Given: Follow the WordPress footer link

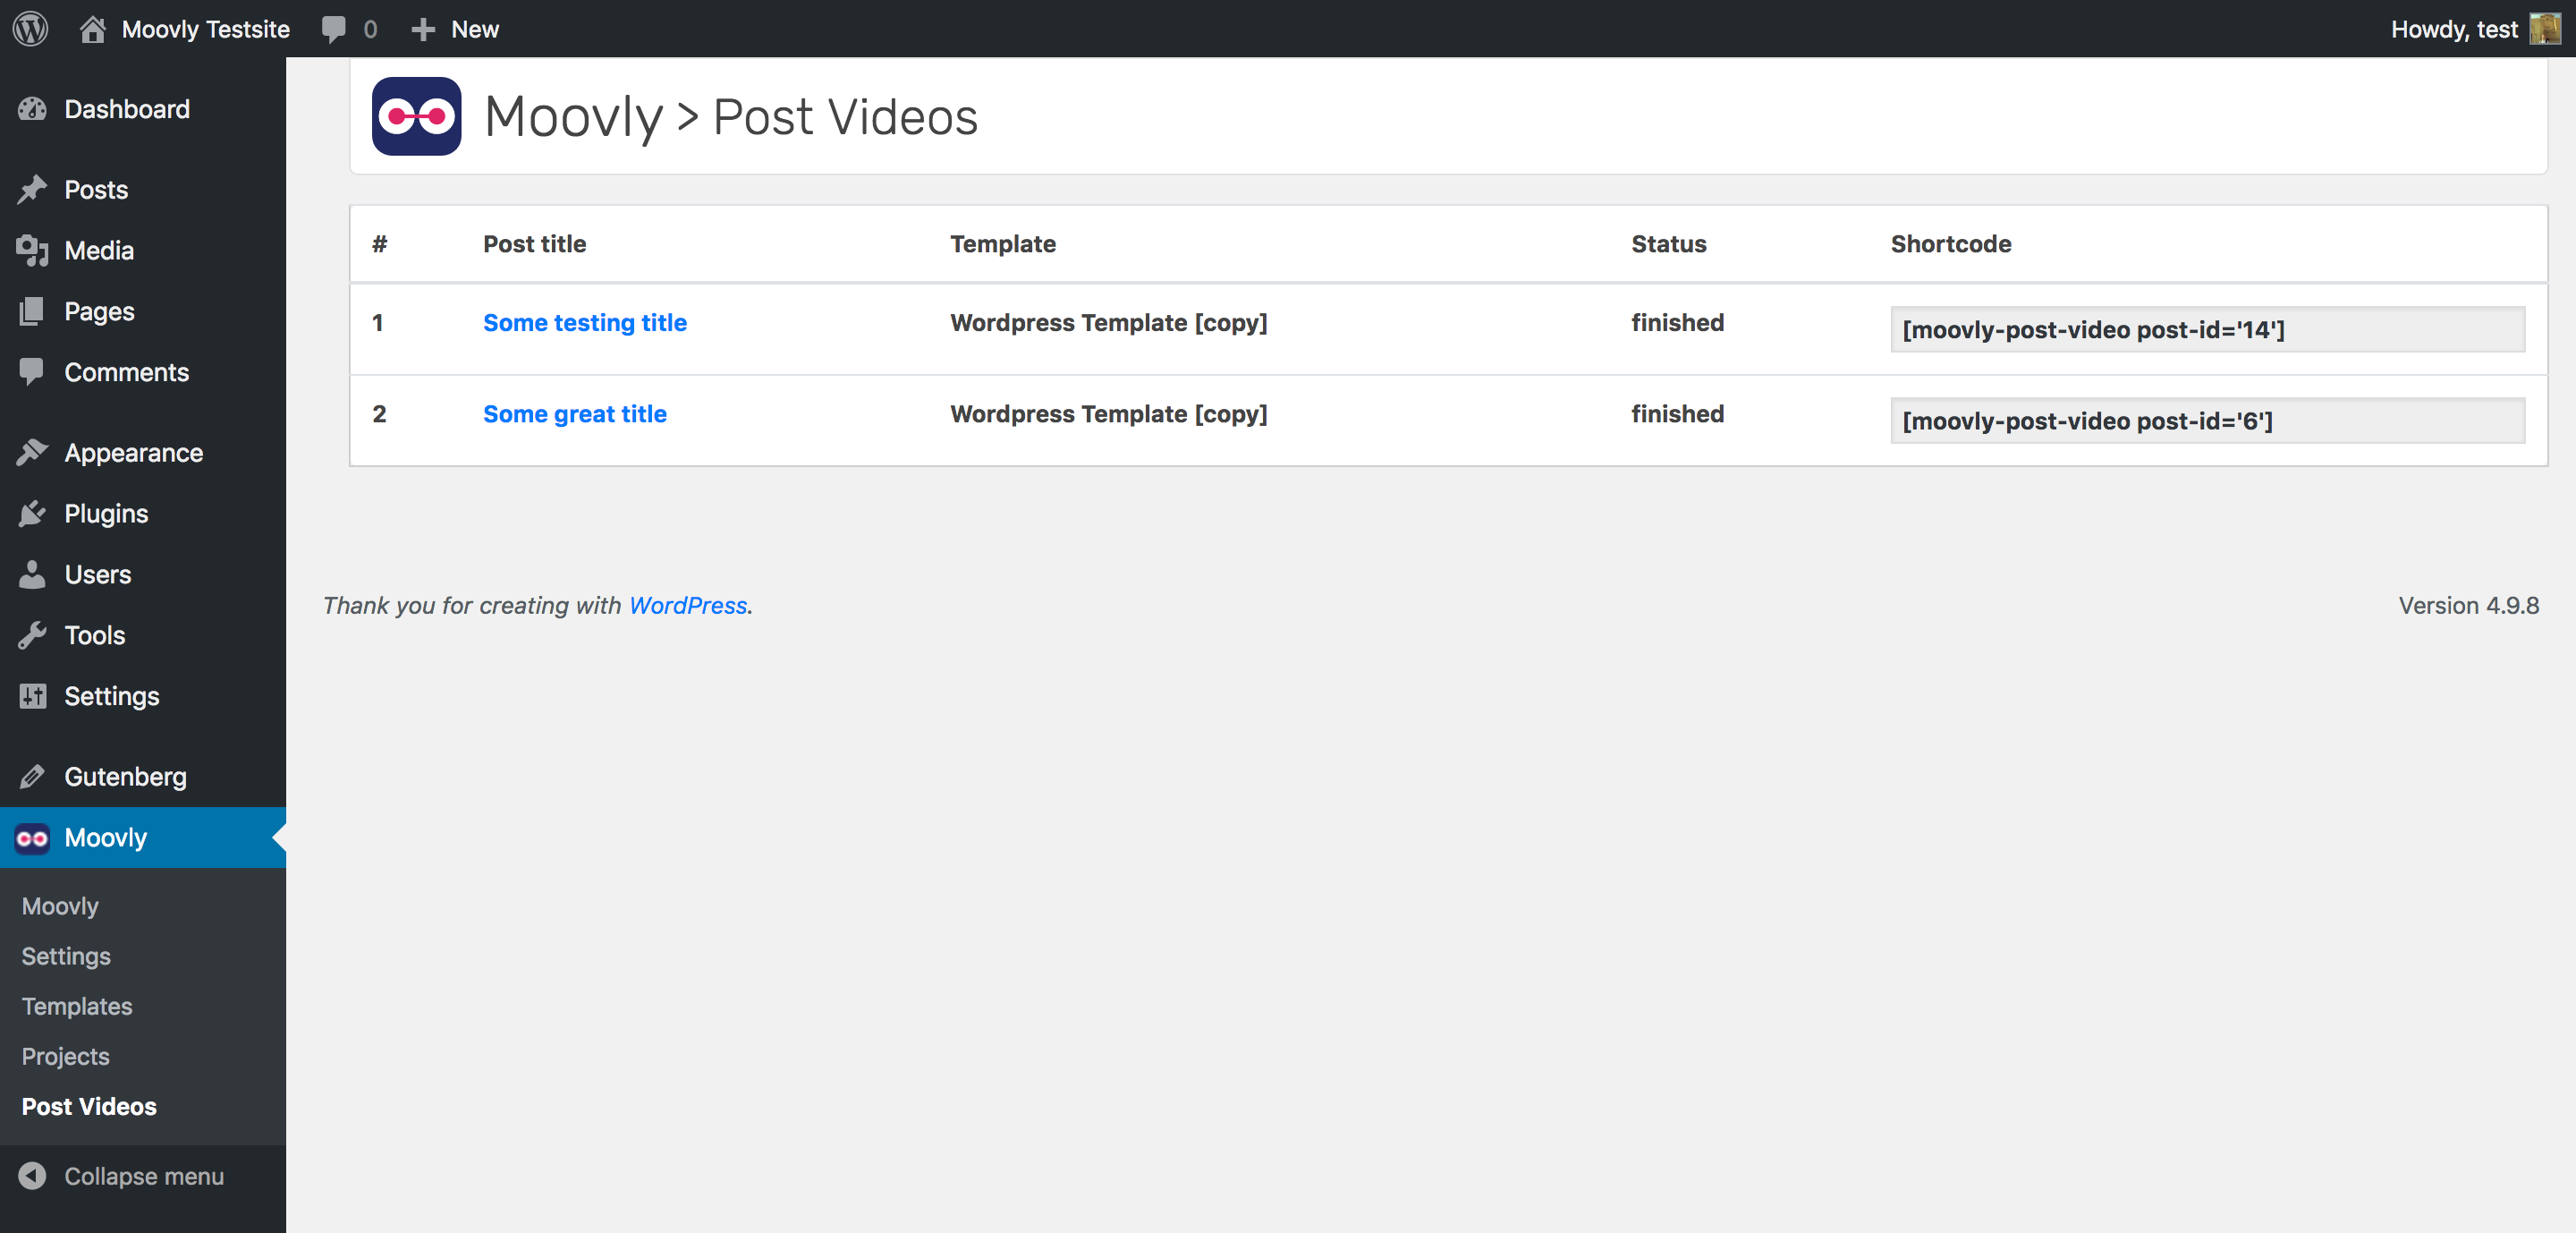Looking at the screenshot, I should (x=688, y=606).
